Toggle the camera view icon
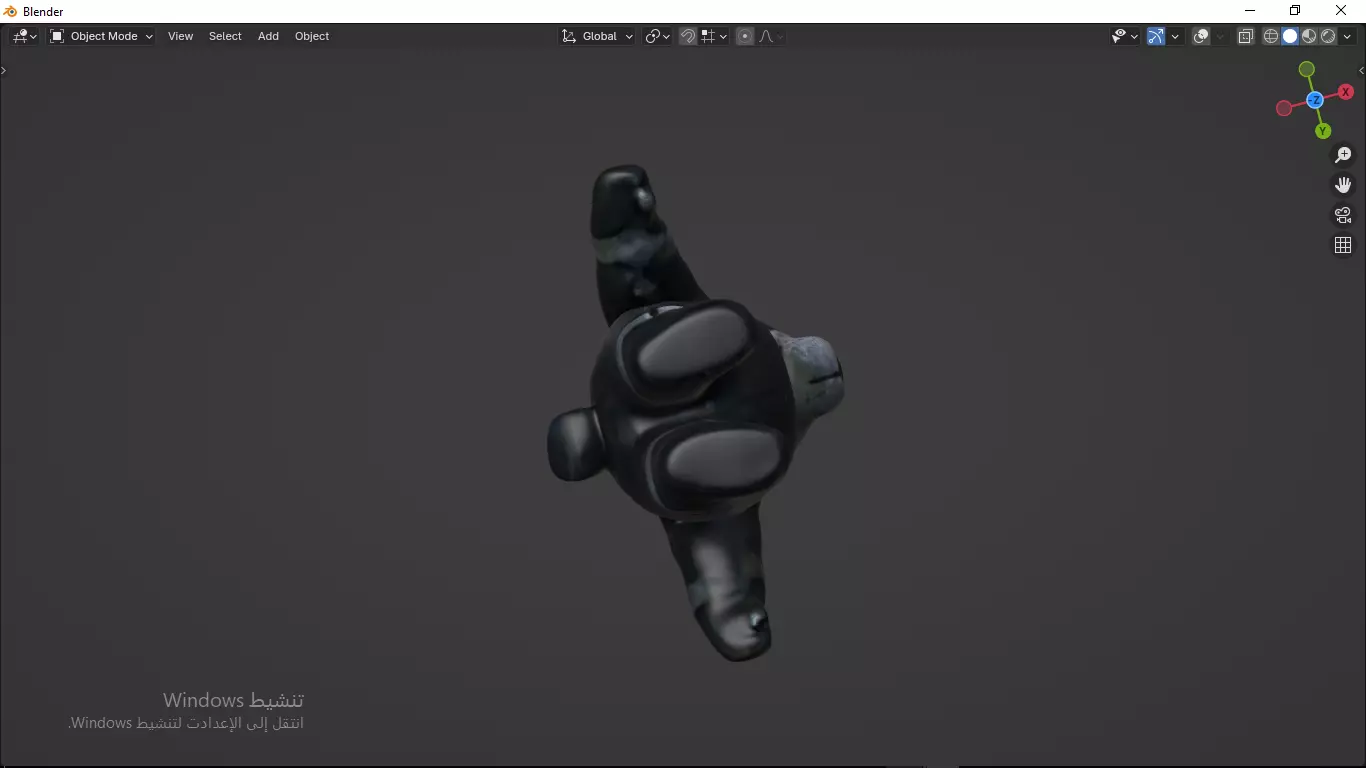Image resolution: width=1366 pixels, height=768 pixels. pos(1343,215)
